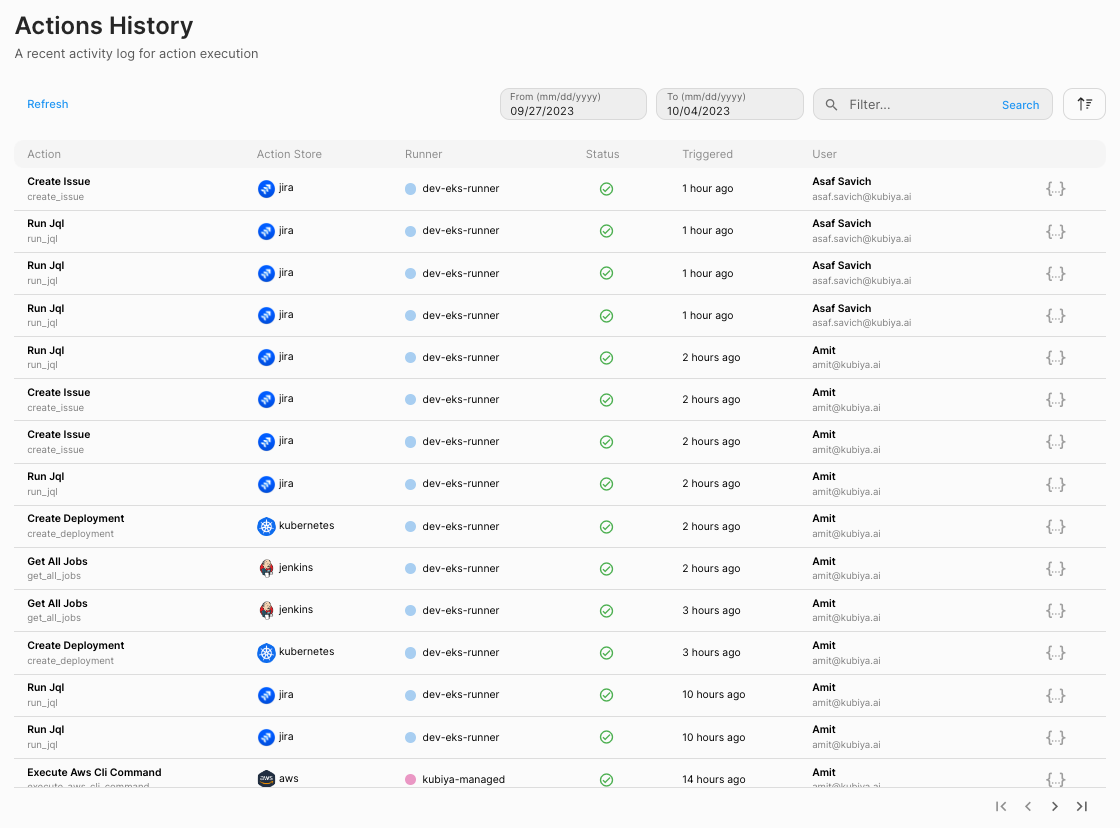The image size is (1120, 828).
Task: Click the jenkins icon in first Get All Jobs row
Action: coord(266,568)
